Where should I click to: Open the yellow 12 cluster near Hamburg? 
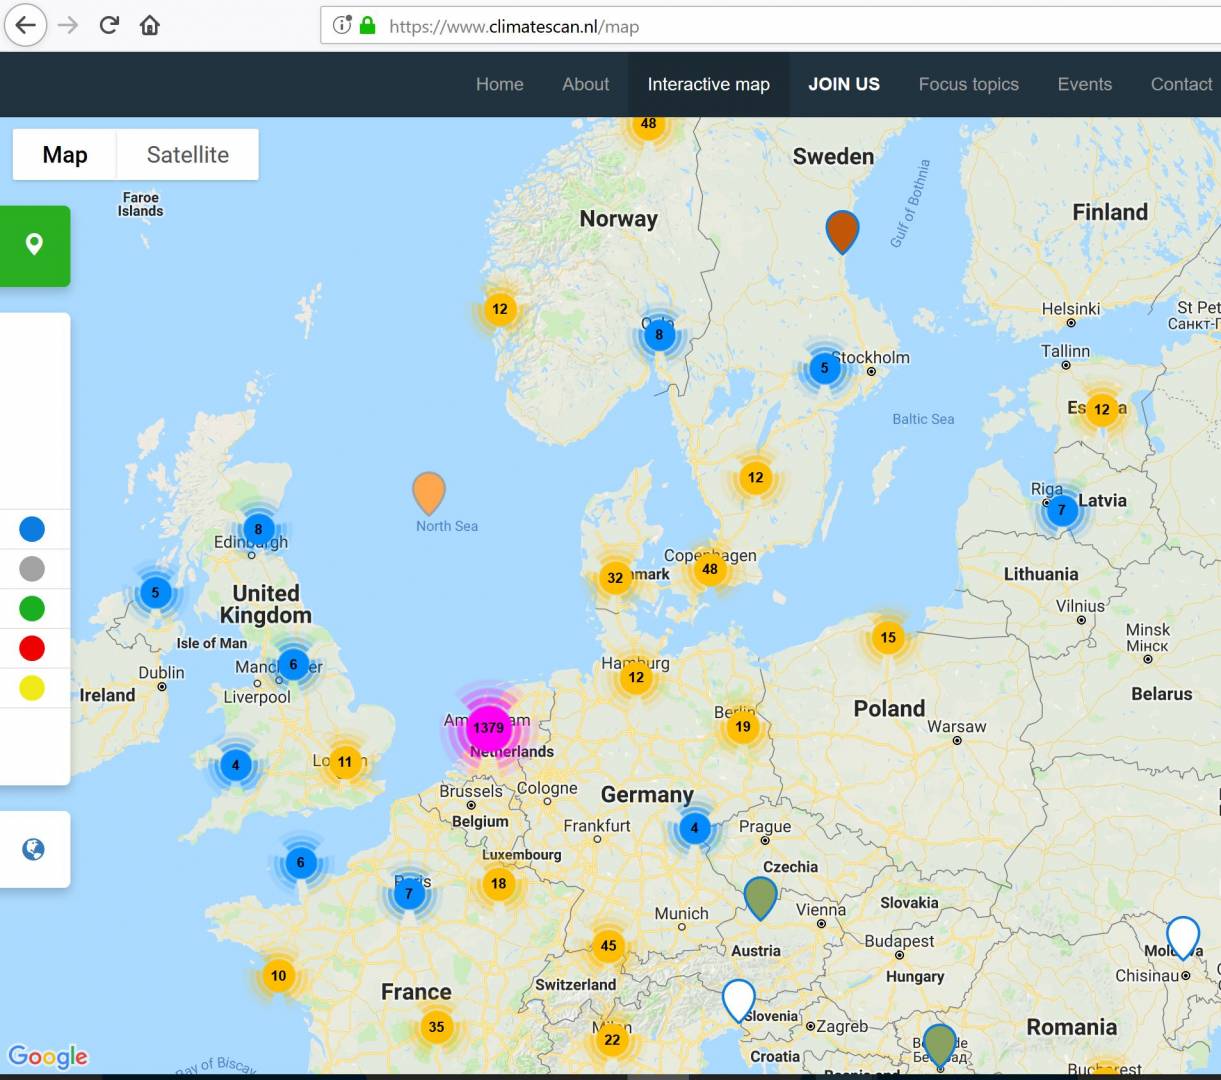636,677
